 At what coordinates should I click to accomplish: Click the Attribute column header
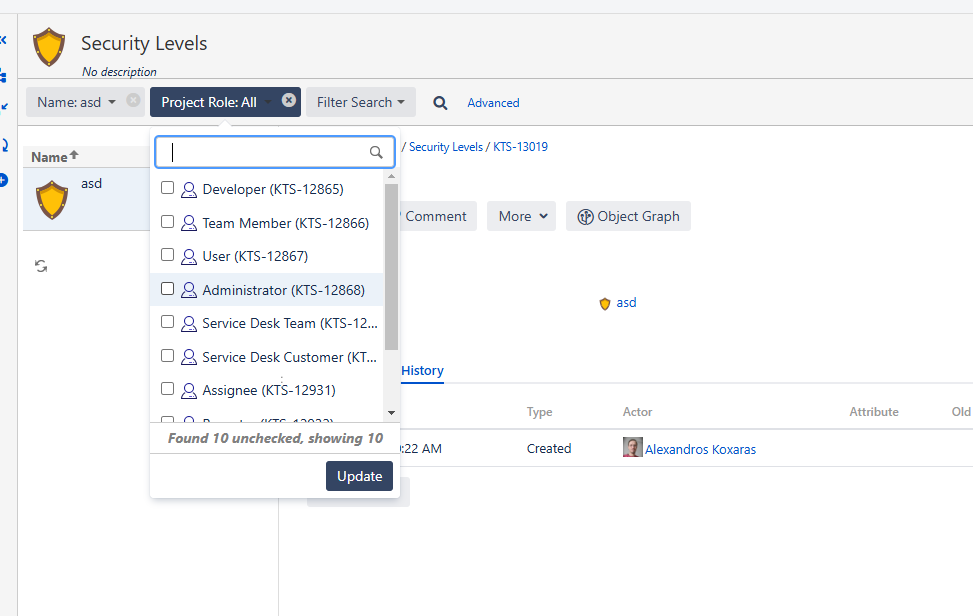click(874, 412)
